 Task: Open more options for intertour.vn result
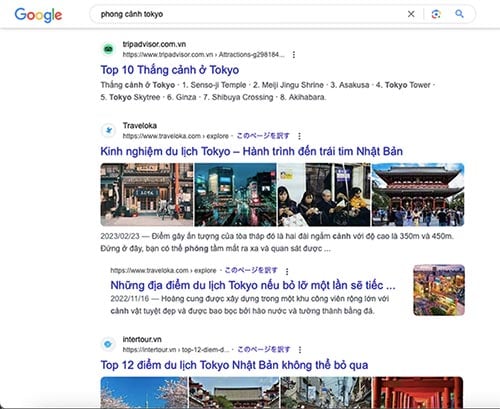tap(300, 350)
